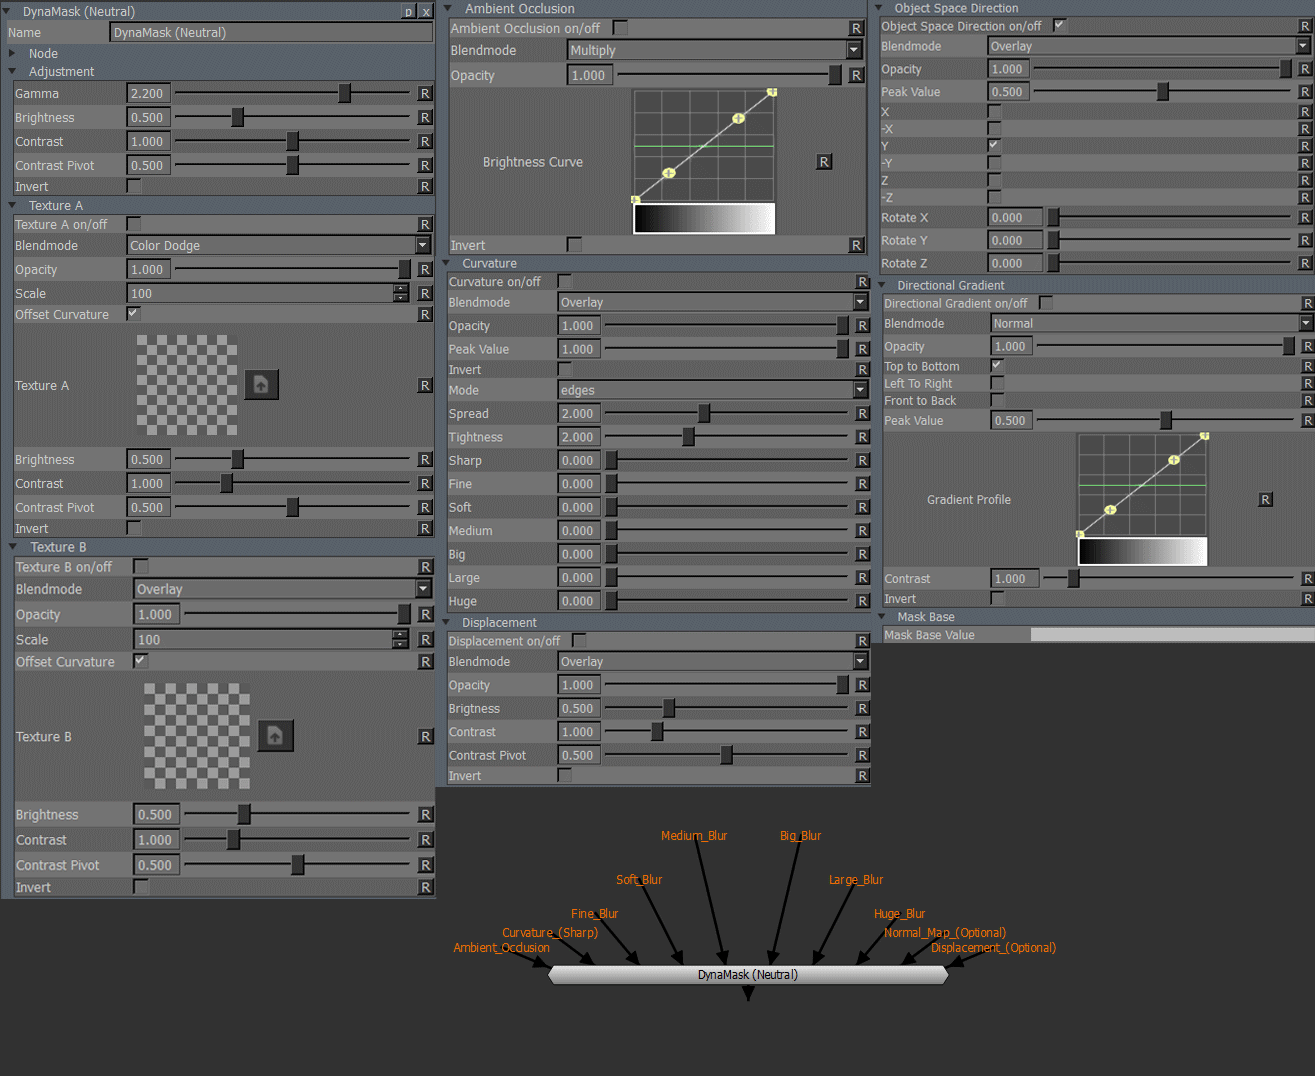Reset Brightness Curve with R button

pos(824,162)
